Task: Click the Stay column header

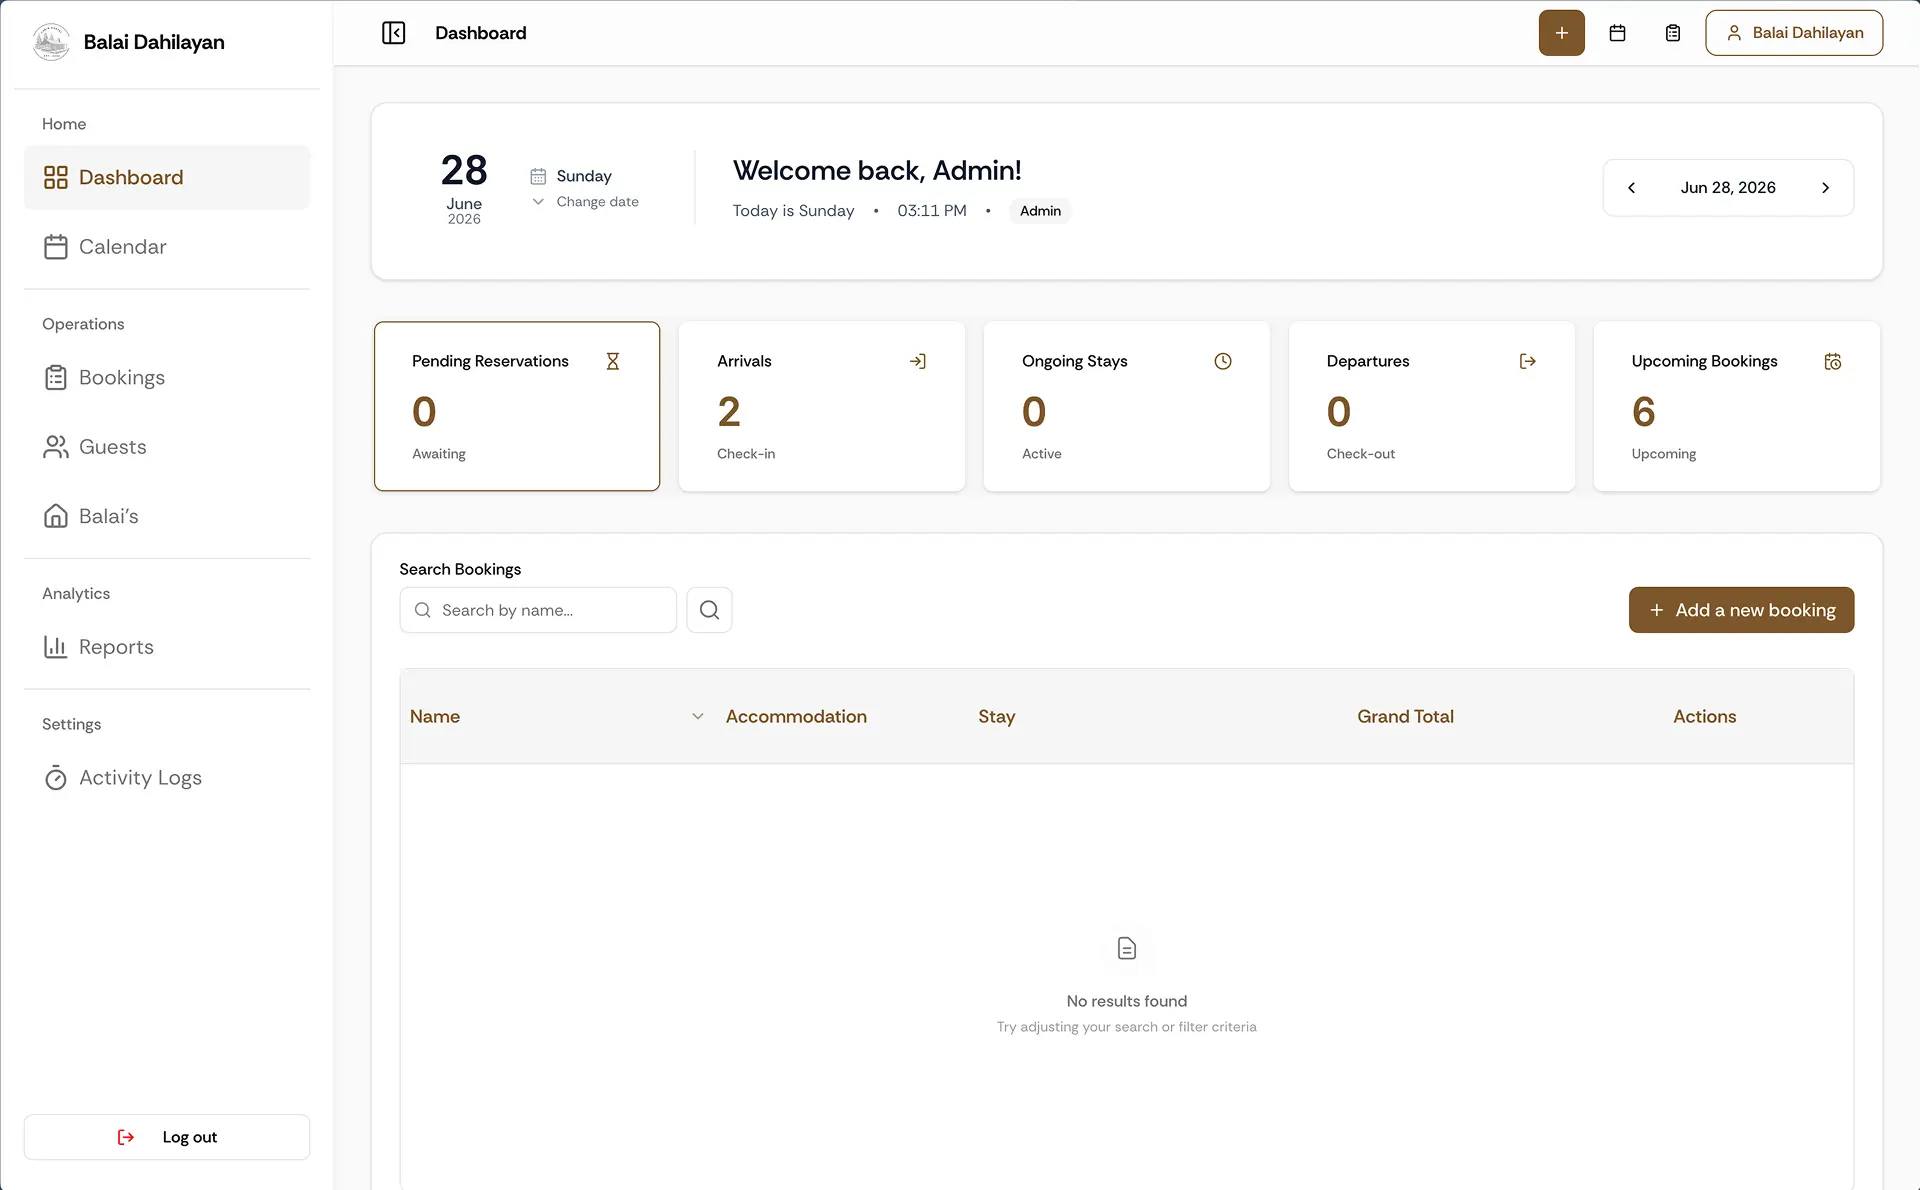Action: 996,717
